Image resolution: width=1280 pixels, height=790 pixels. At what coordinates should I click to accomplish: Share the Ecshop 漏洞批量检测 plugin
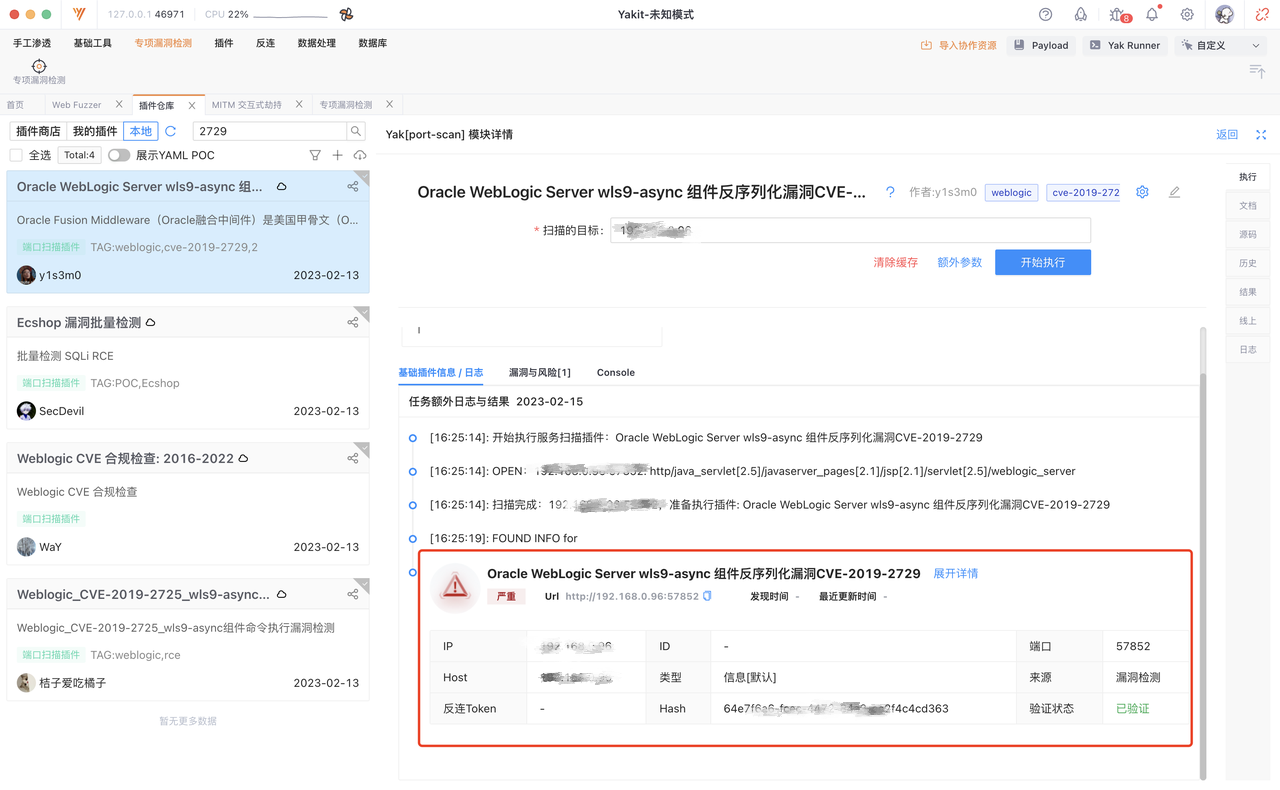[x=353, y=322]
